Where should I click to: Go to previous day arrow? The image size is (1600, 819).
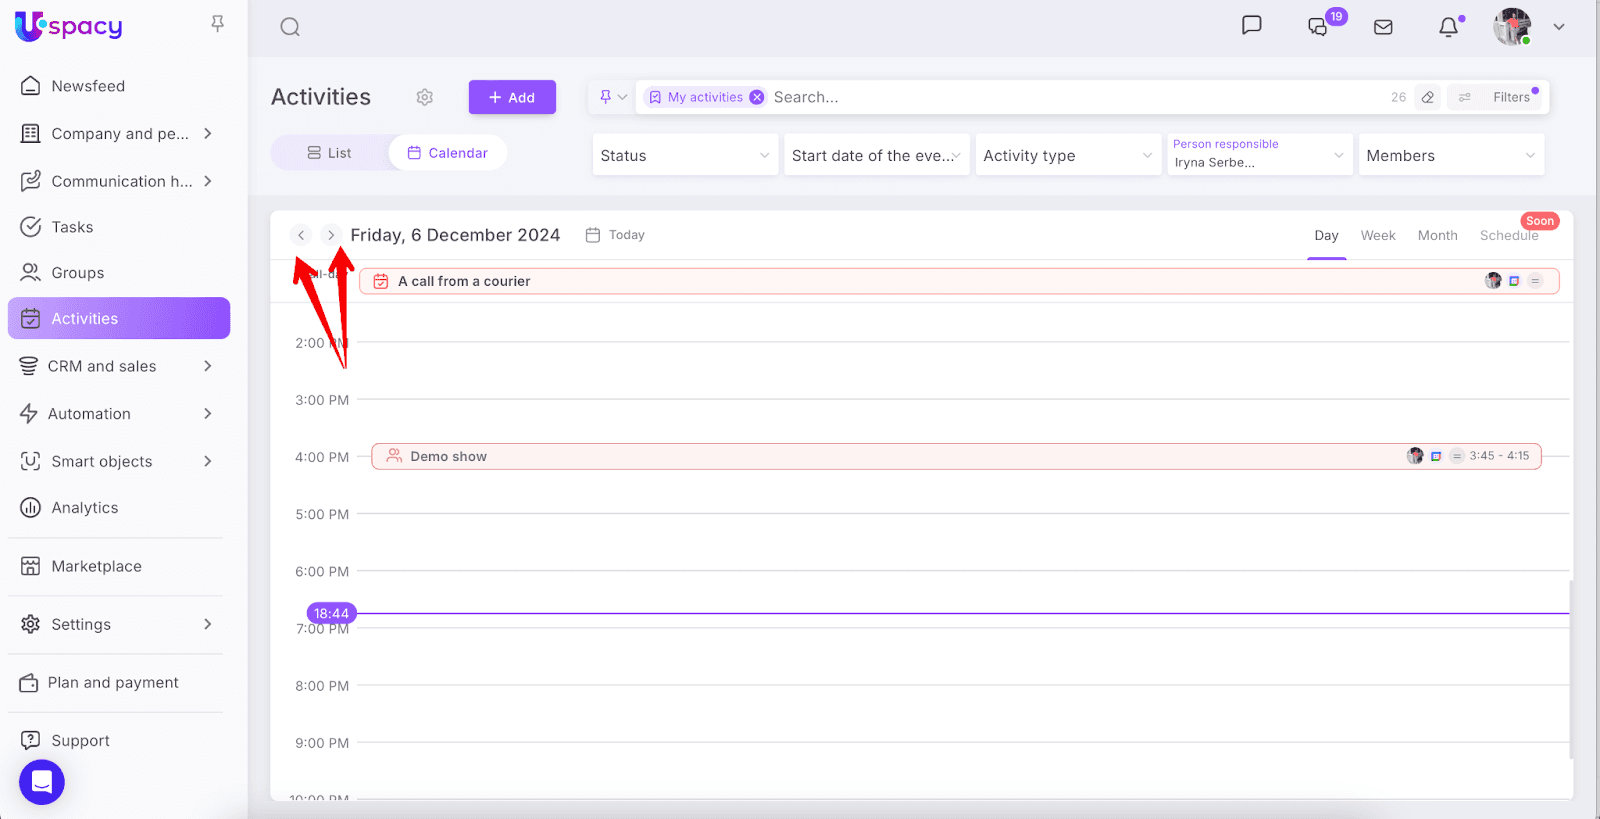pyautogui.click(x=301, y=235)
